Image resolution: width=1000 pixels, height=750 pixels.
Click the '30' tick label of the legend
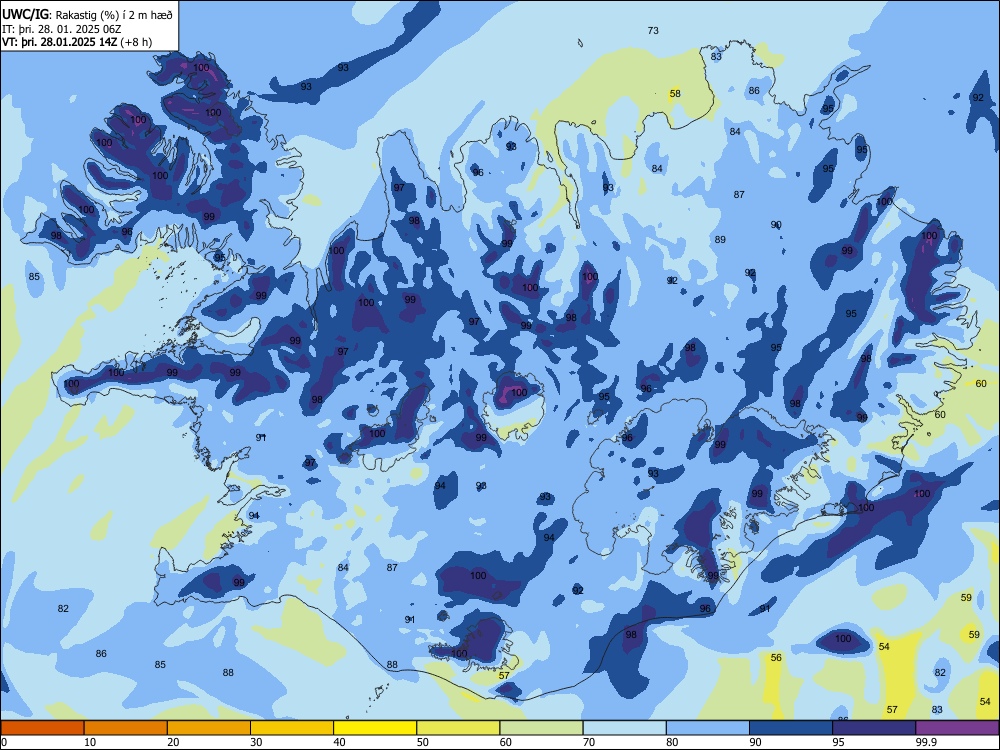[x=256, y=742]
